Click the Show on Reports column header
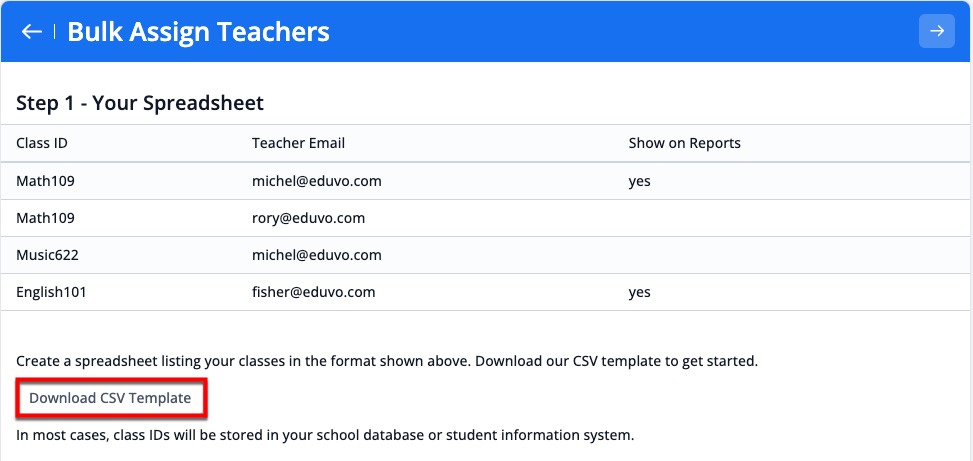973x461 pixels. pyautogui.click(x=684, y=143)
